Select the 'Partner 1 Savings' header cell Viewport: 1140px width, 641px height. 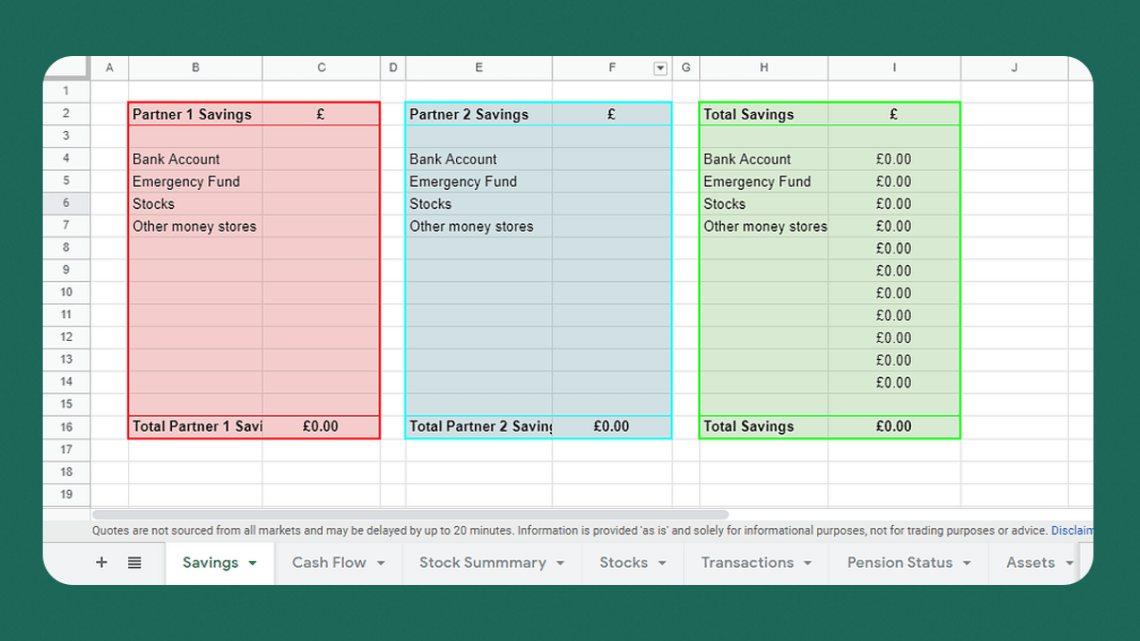click(196, 114)
